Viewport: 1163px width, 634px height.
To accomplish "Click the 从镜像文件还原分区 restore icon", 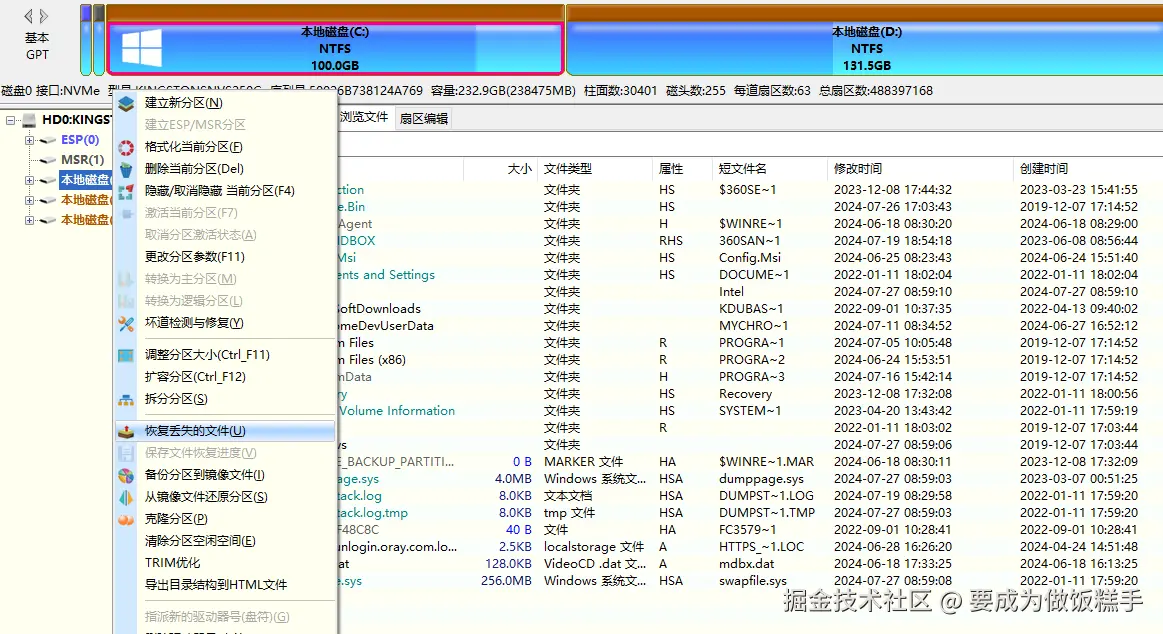I will pyautogui.click(x=125, y=497).
